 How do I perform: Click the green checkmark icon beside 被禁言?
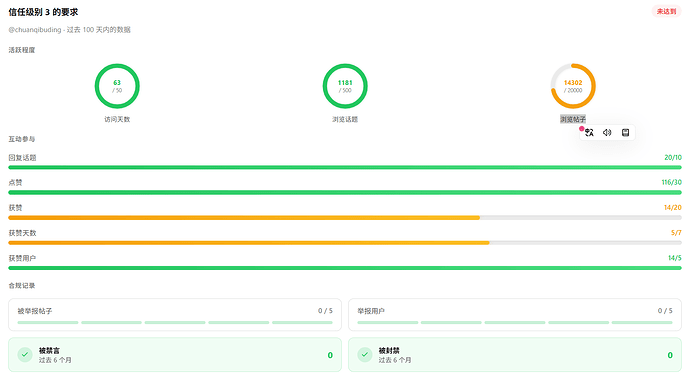click(25, 354)
